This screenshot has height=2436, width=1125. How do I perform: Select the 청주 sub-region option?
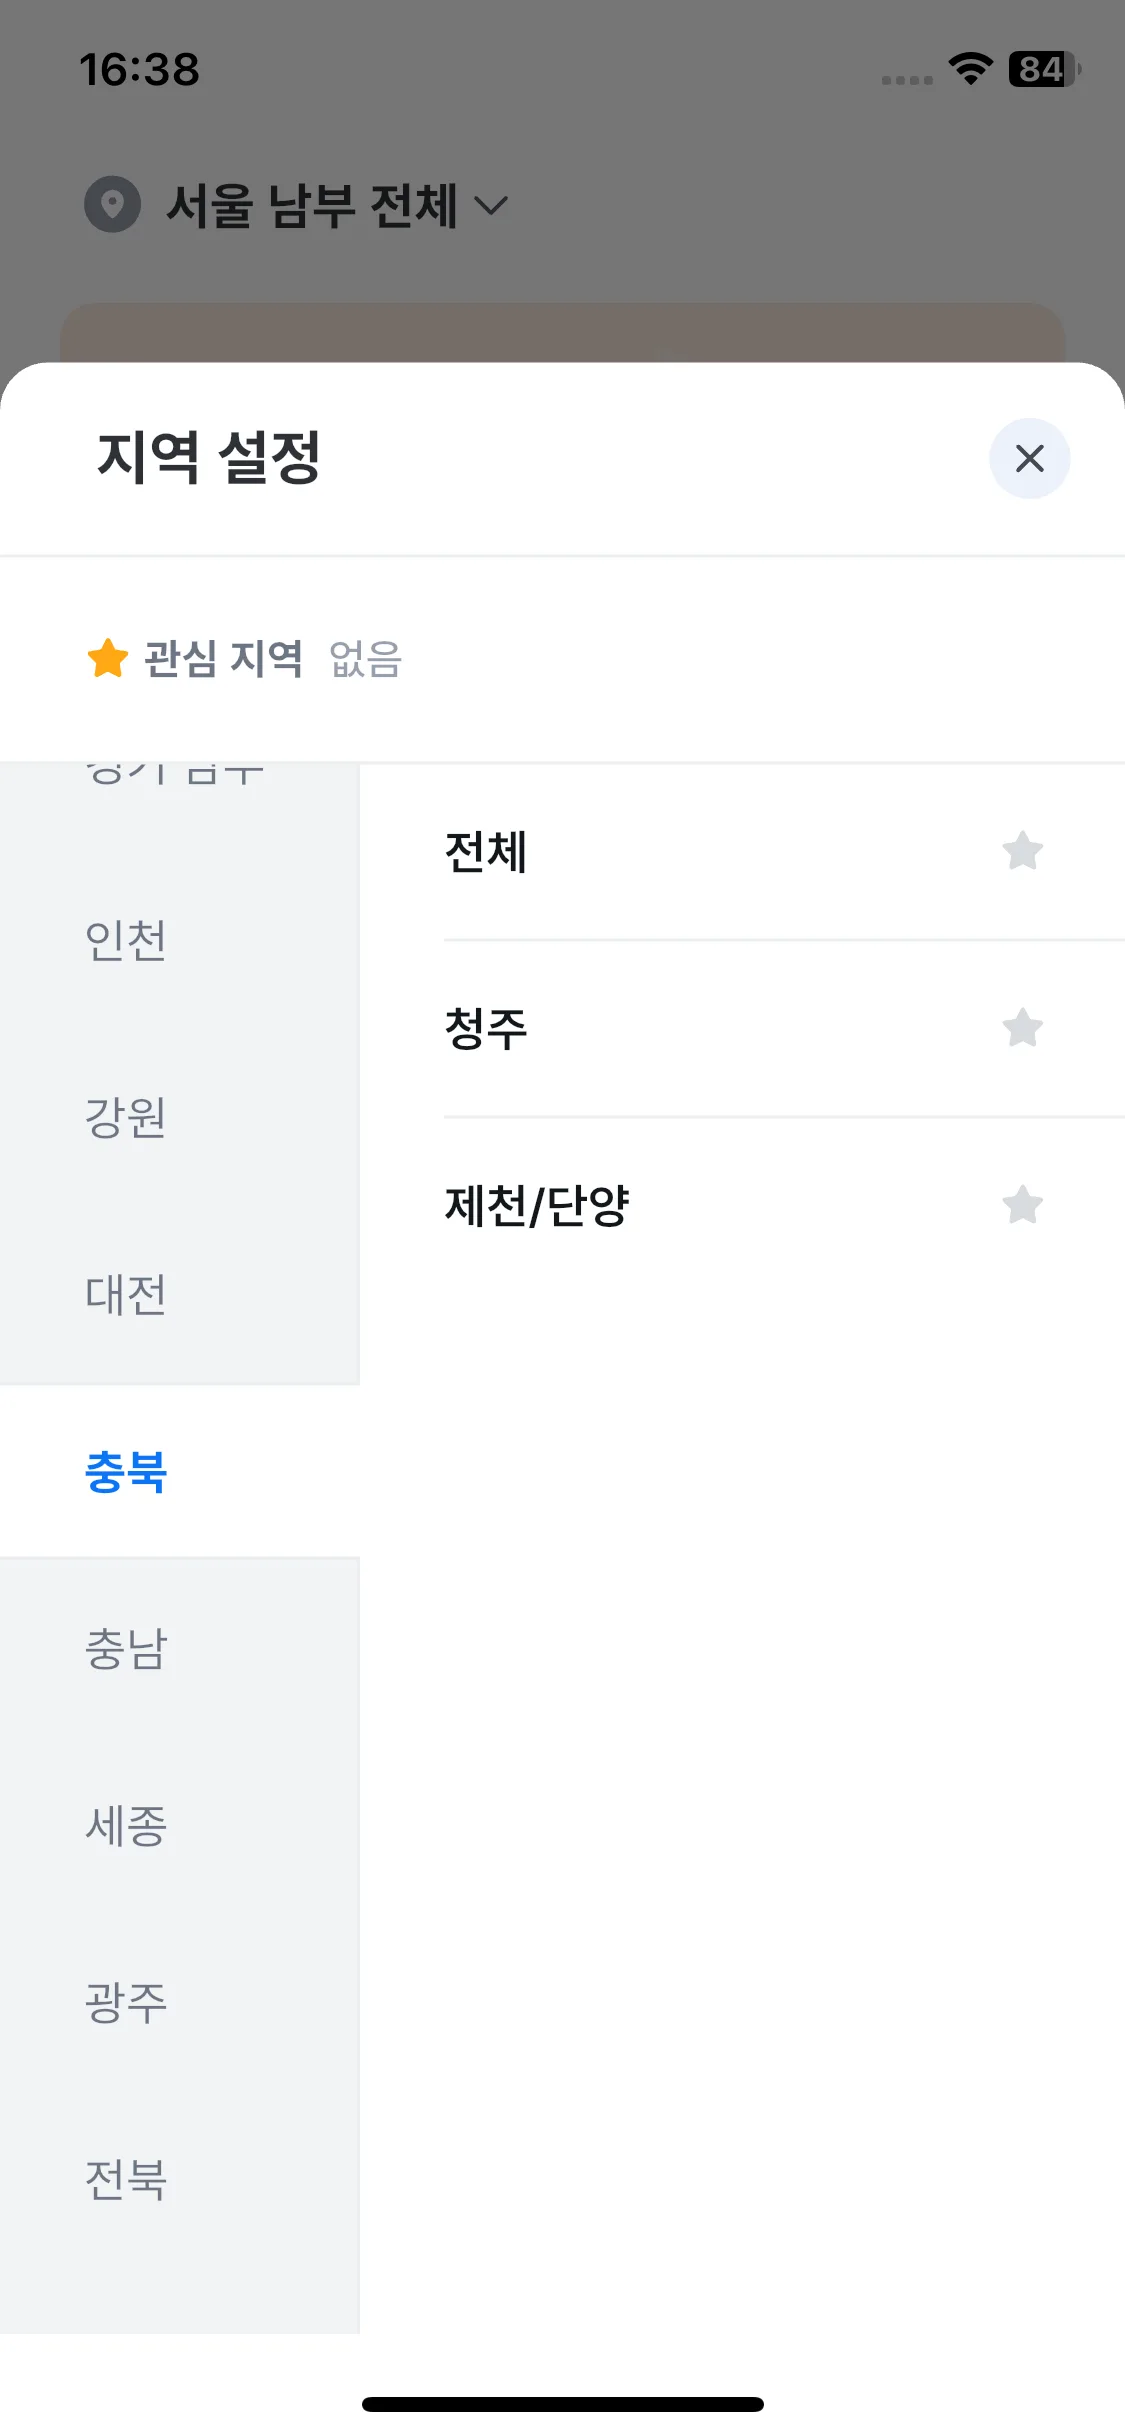(x=784, y=1028)
